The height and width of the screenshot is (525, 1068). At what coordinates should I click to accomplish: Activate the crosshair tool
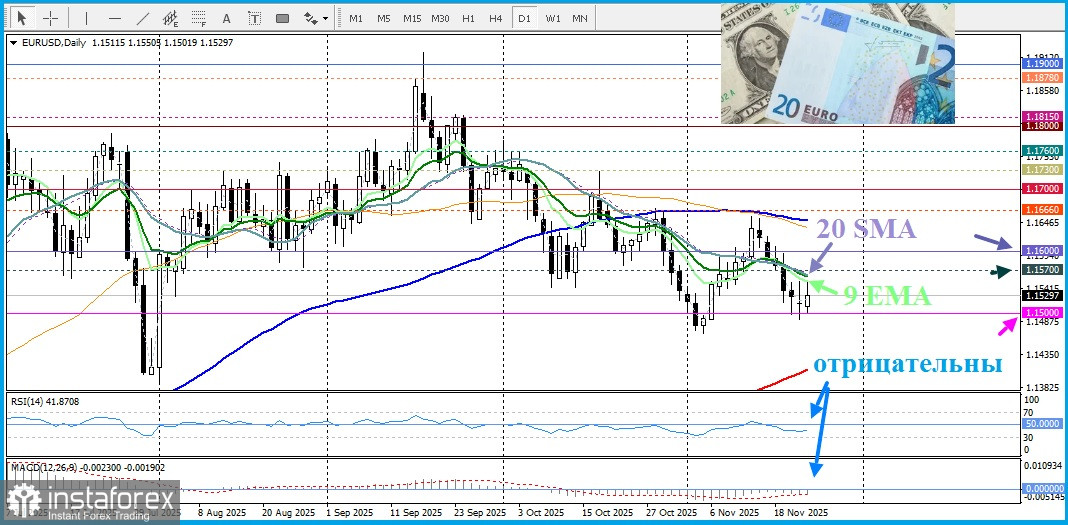tap(50, 18)
